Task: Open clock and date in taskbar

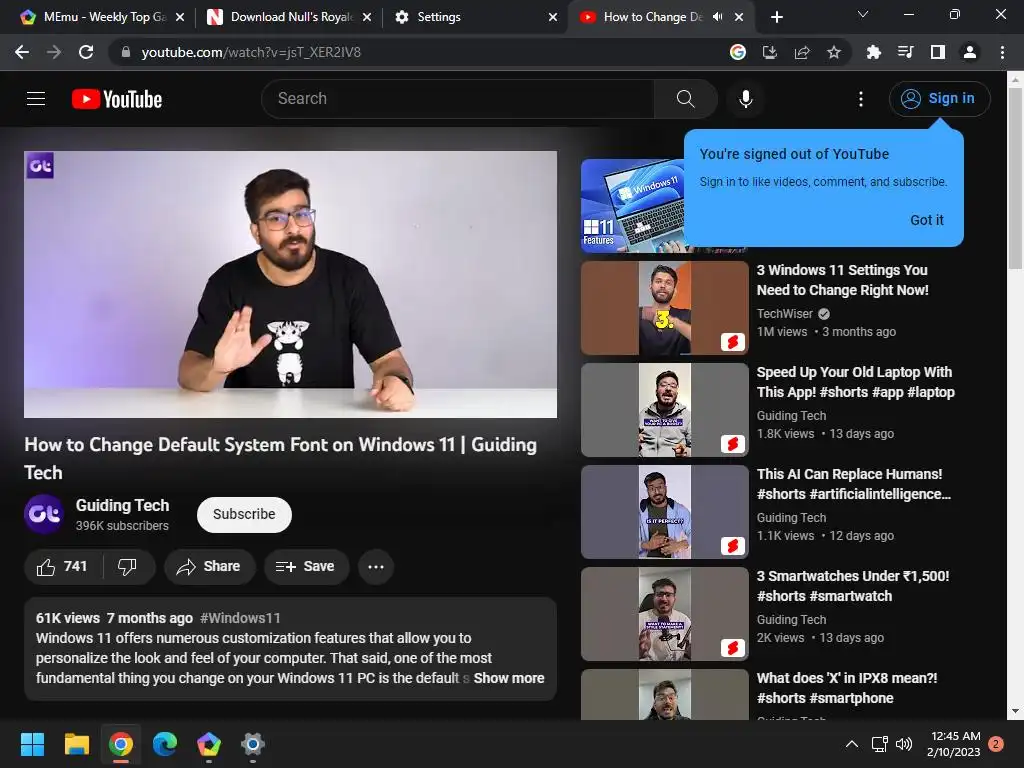Action: click(953, 744)
